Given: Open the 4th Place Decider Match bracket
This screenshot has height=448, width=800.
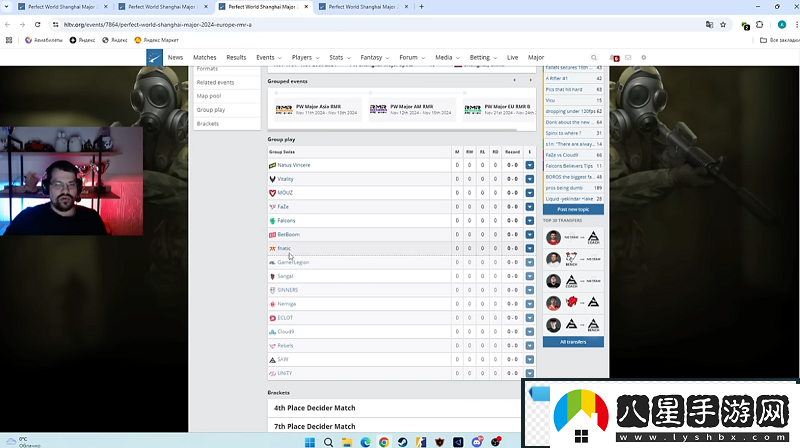Looking at the screenshot, I should click(x=315, y=408).
